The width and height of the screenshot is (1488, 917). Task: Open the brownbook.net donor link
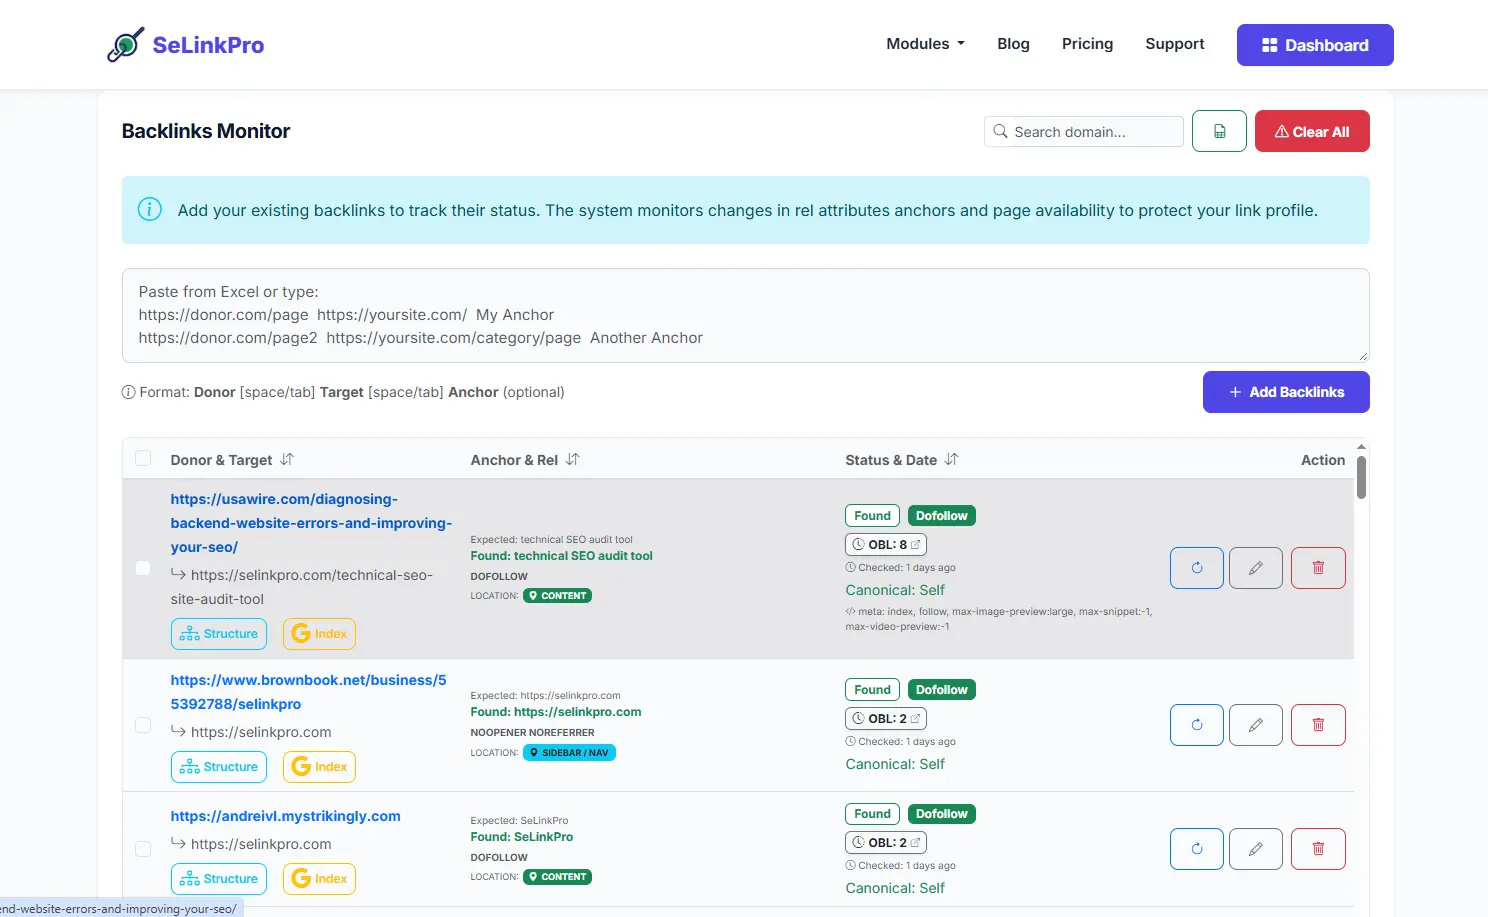click(x=308, y=692)
